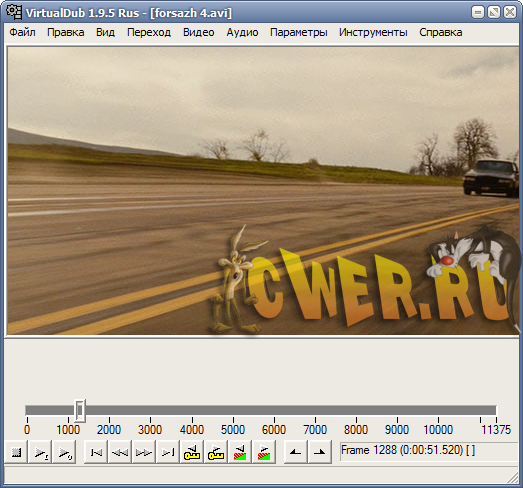Step backward one frame

coord(120,452)
